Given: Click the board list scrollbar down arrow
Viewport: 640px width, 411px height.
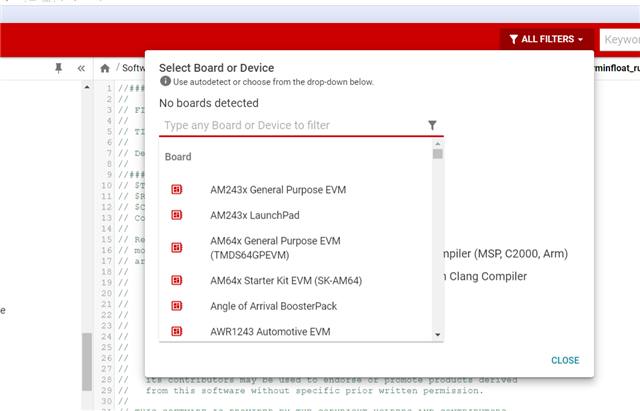Looking at the screenshot, I should pos(438,335).
